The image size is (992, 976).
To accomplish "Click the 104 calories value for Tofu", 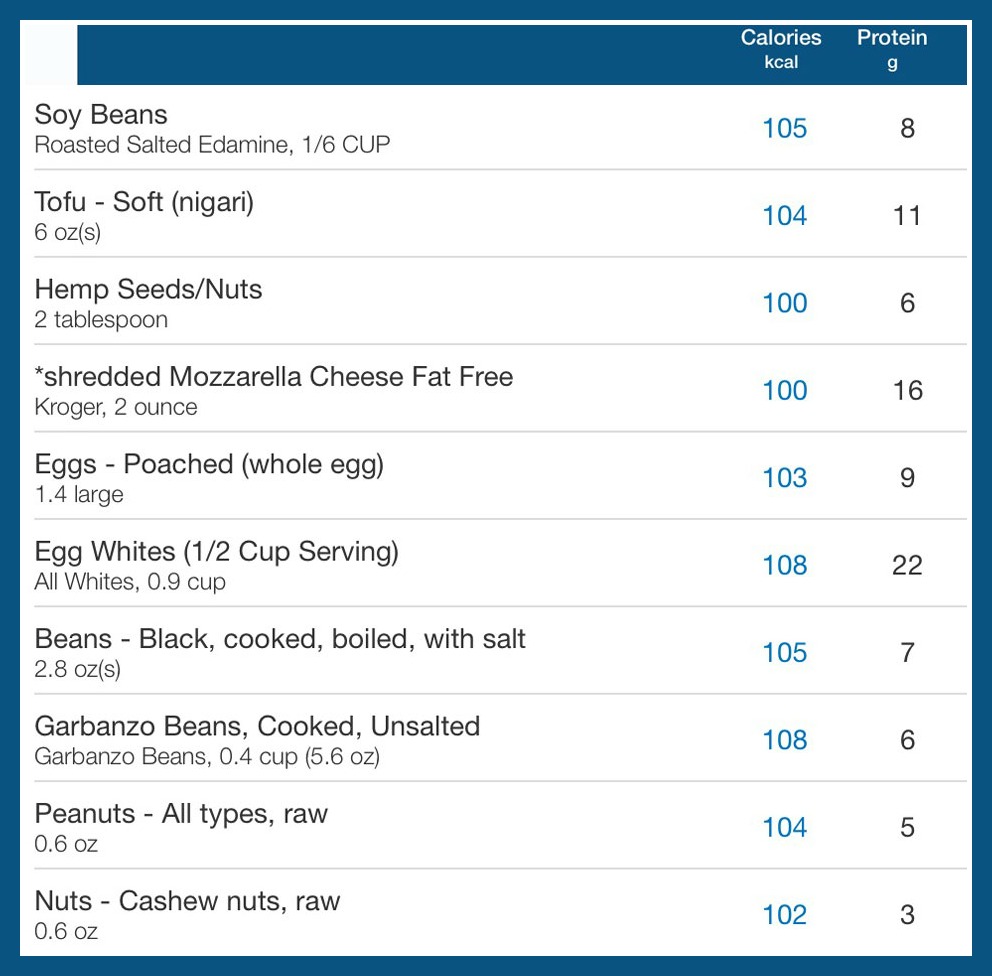I will (x=784, y=216).
